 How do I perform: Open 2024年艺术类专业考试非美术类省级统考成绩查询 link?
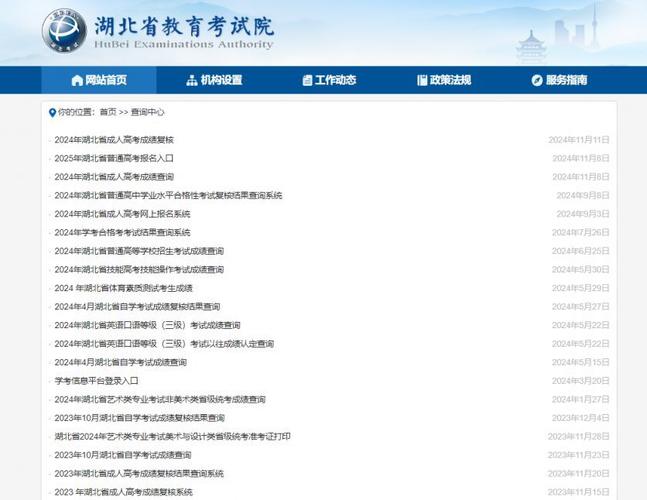pyautogui.click(x=160, y=400)
